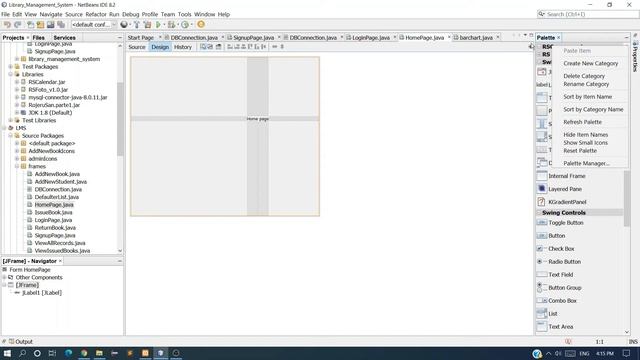
Task: Open the Output panel
Action: tap(20, 342)
